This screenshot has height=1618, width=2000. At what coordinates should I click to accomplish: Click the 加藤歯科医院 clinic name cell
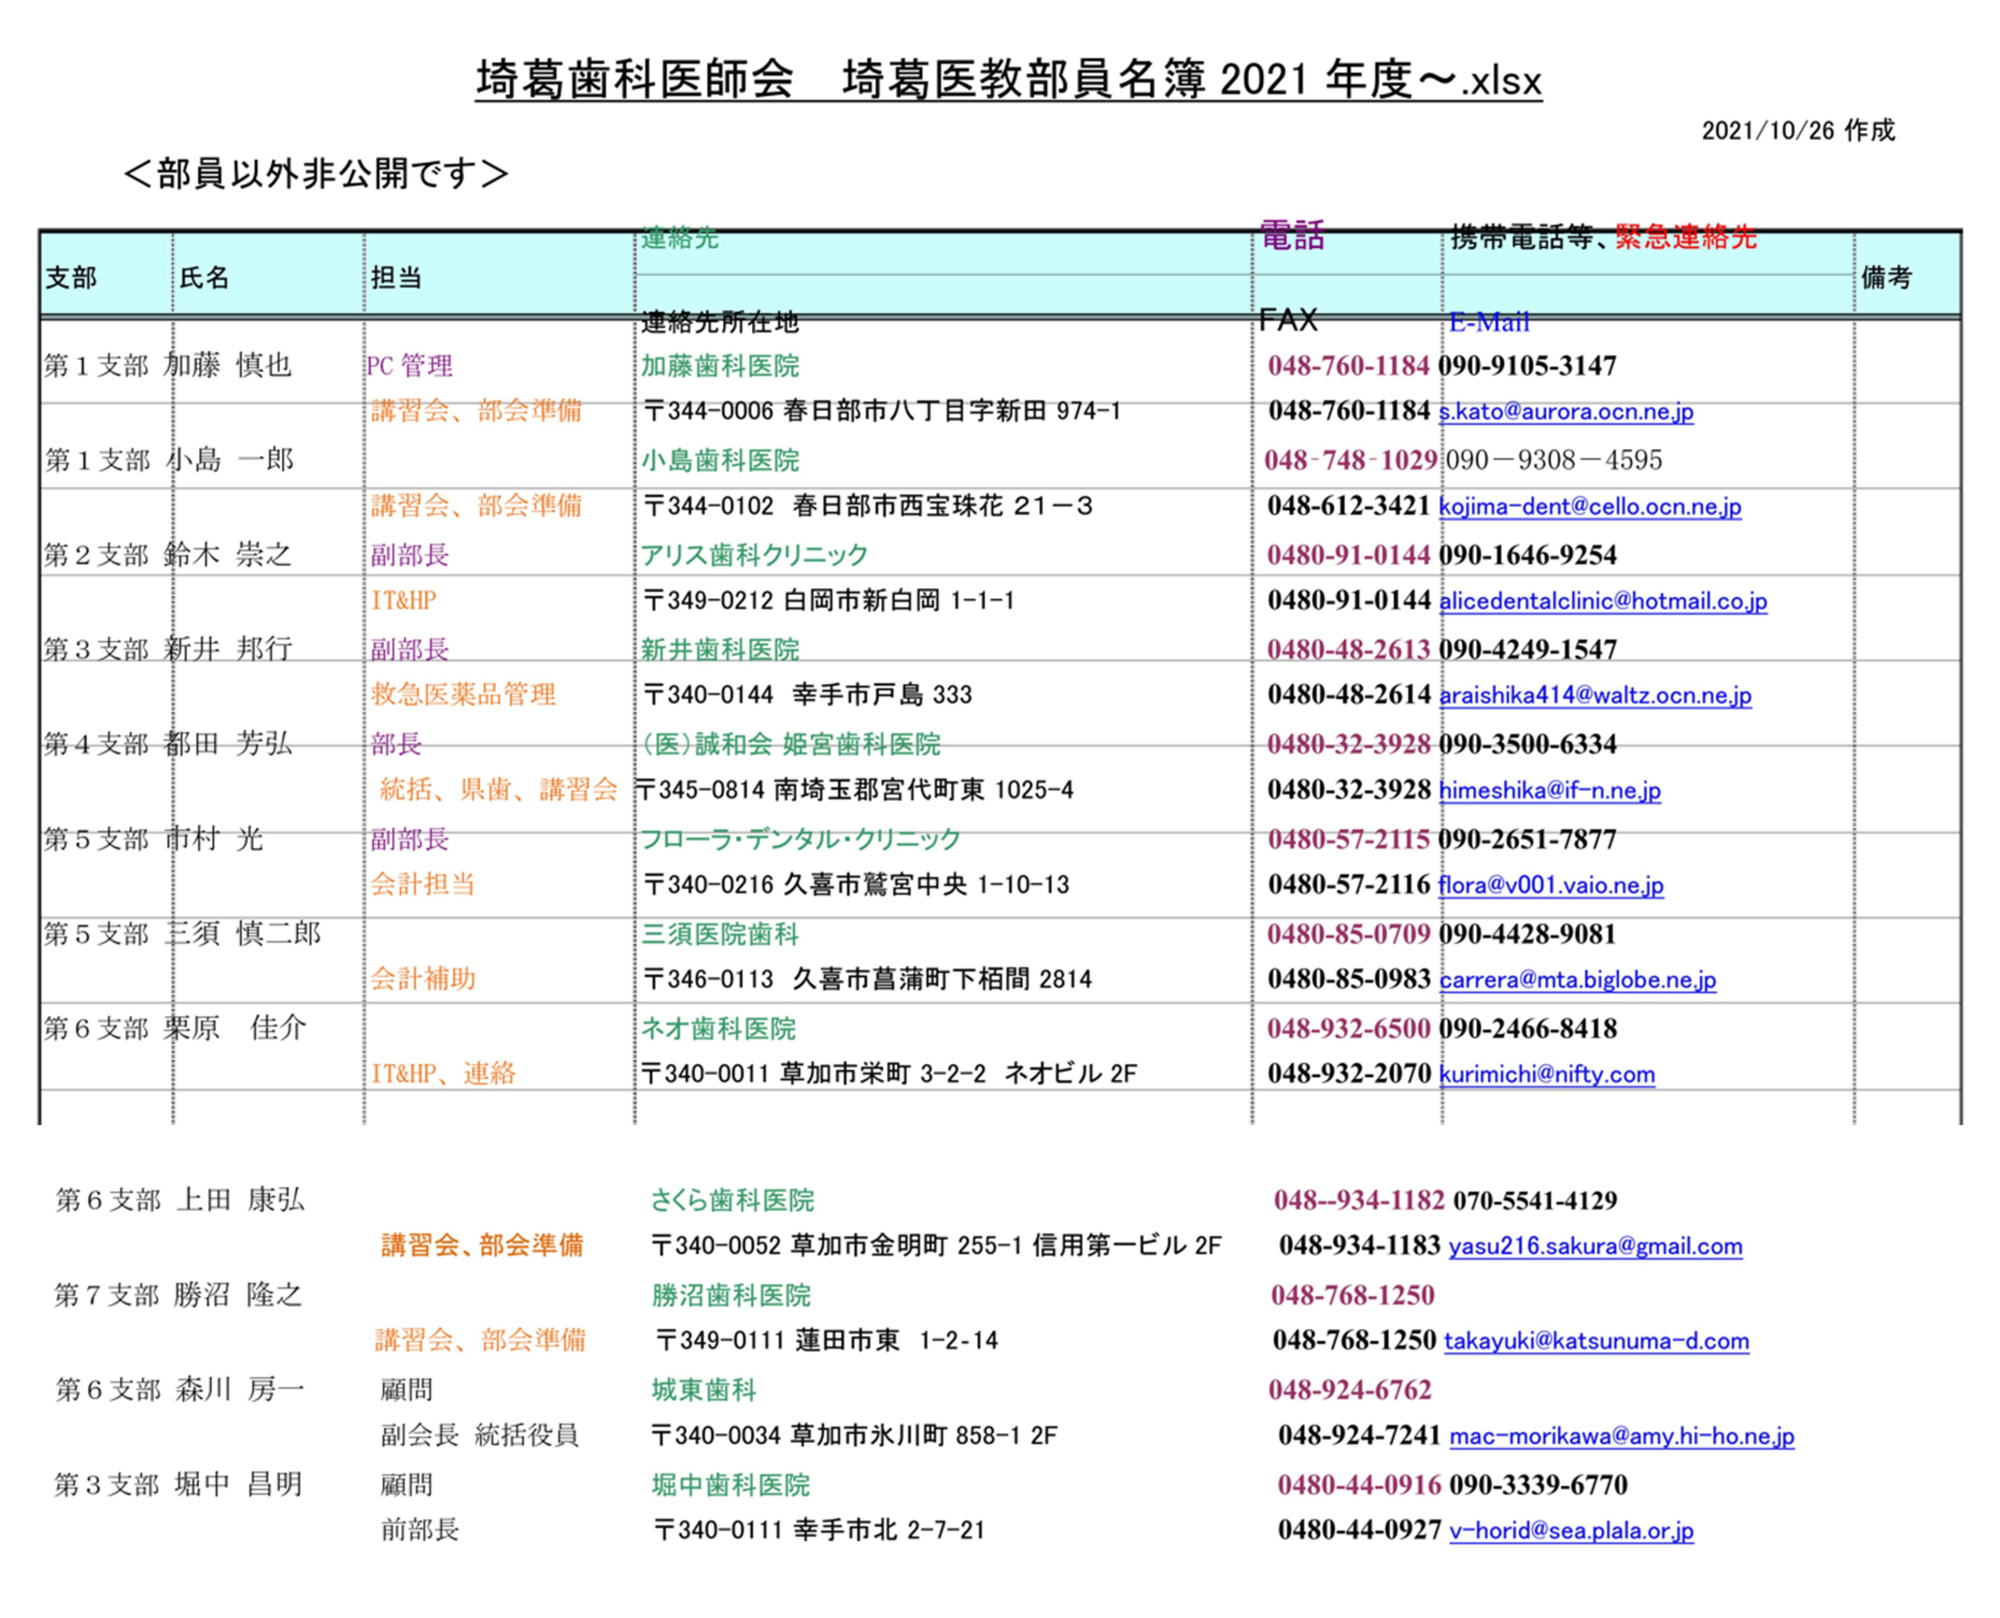coord(720,366)
